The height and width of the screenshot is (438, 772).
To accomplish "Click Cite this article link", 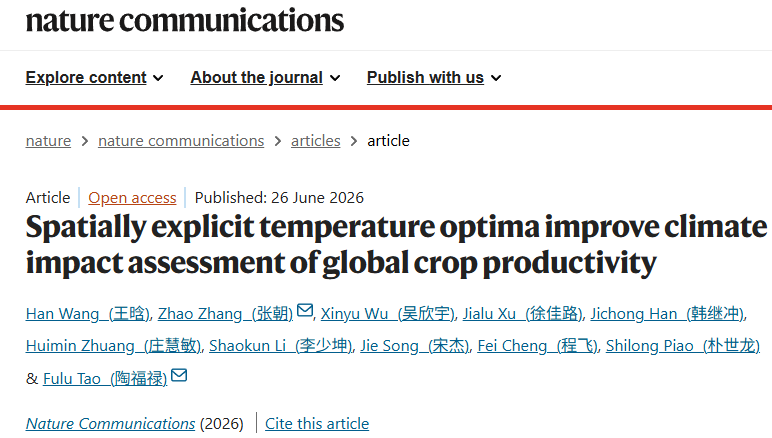I will (x=317, y=424).
